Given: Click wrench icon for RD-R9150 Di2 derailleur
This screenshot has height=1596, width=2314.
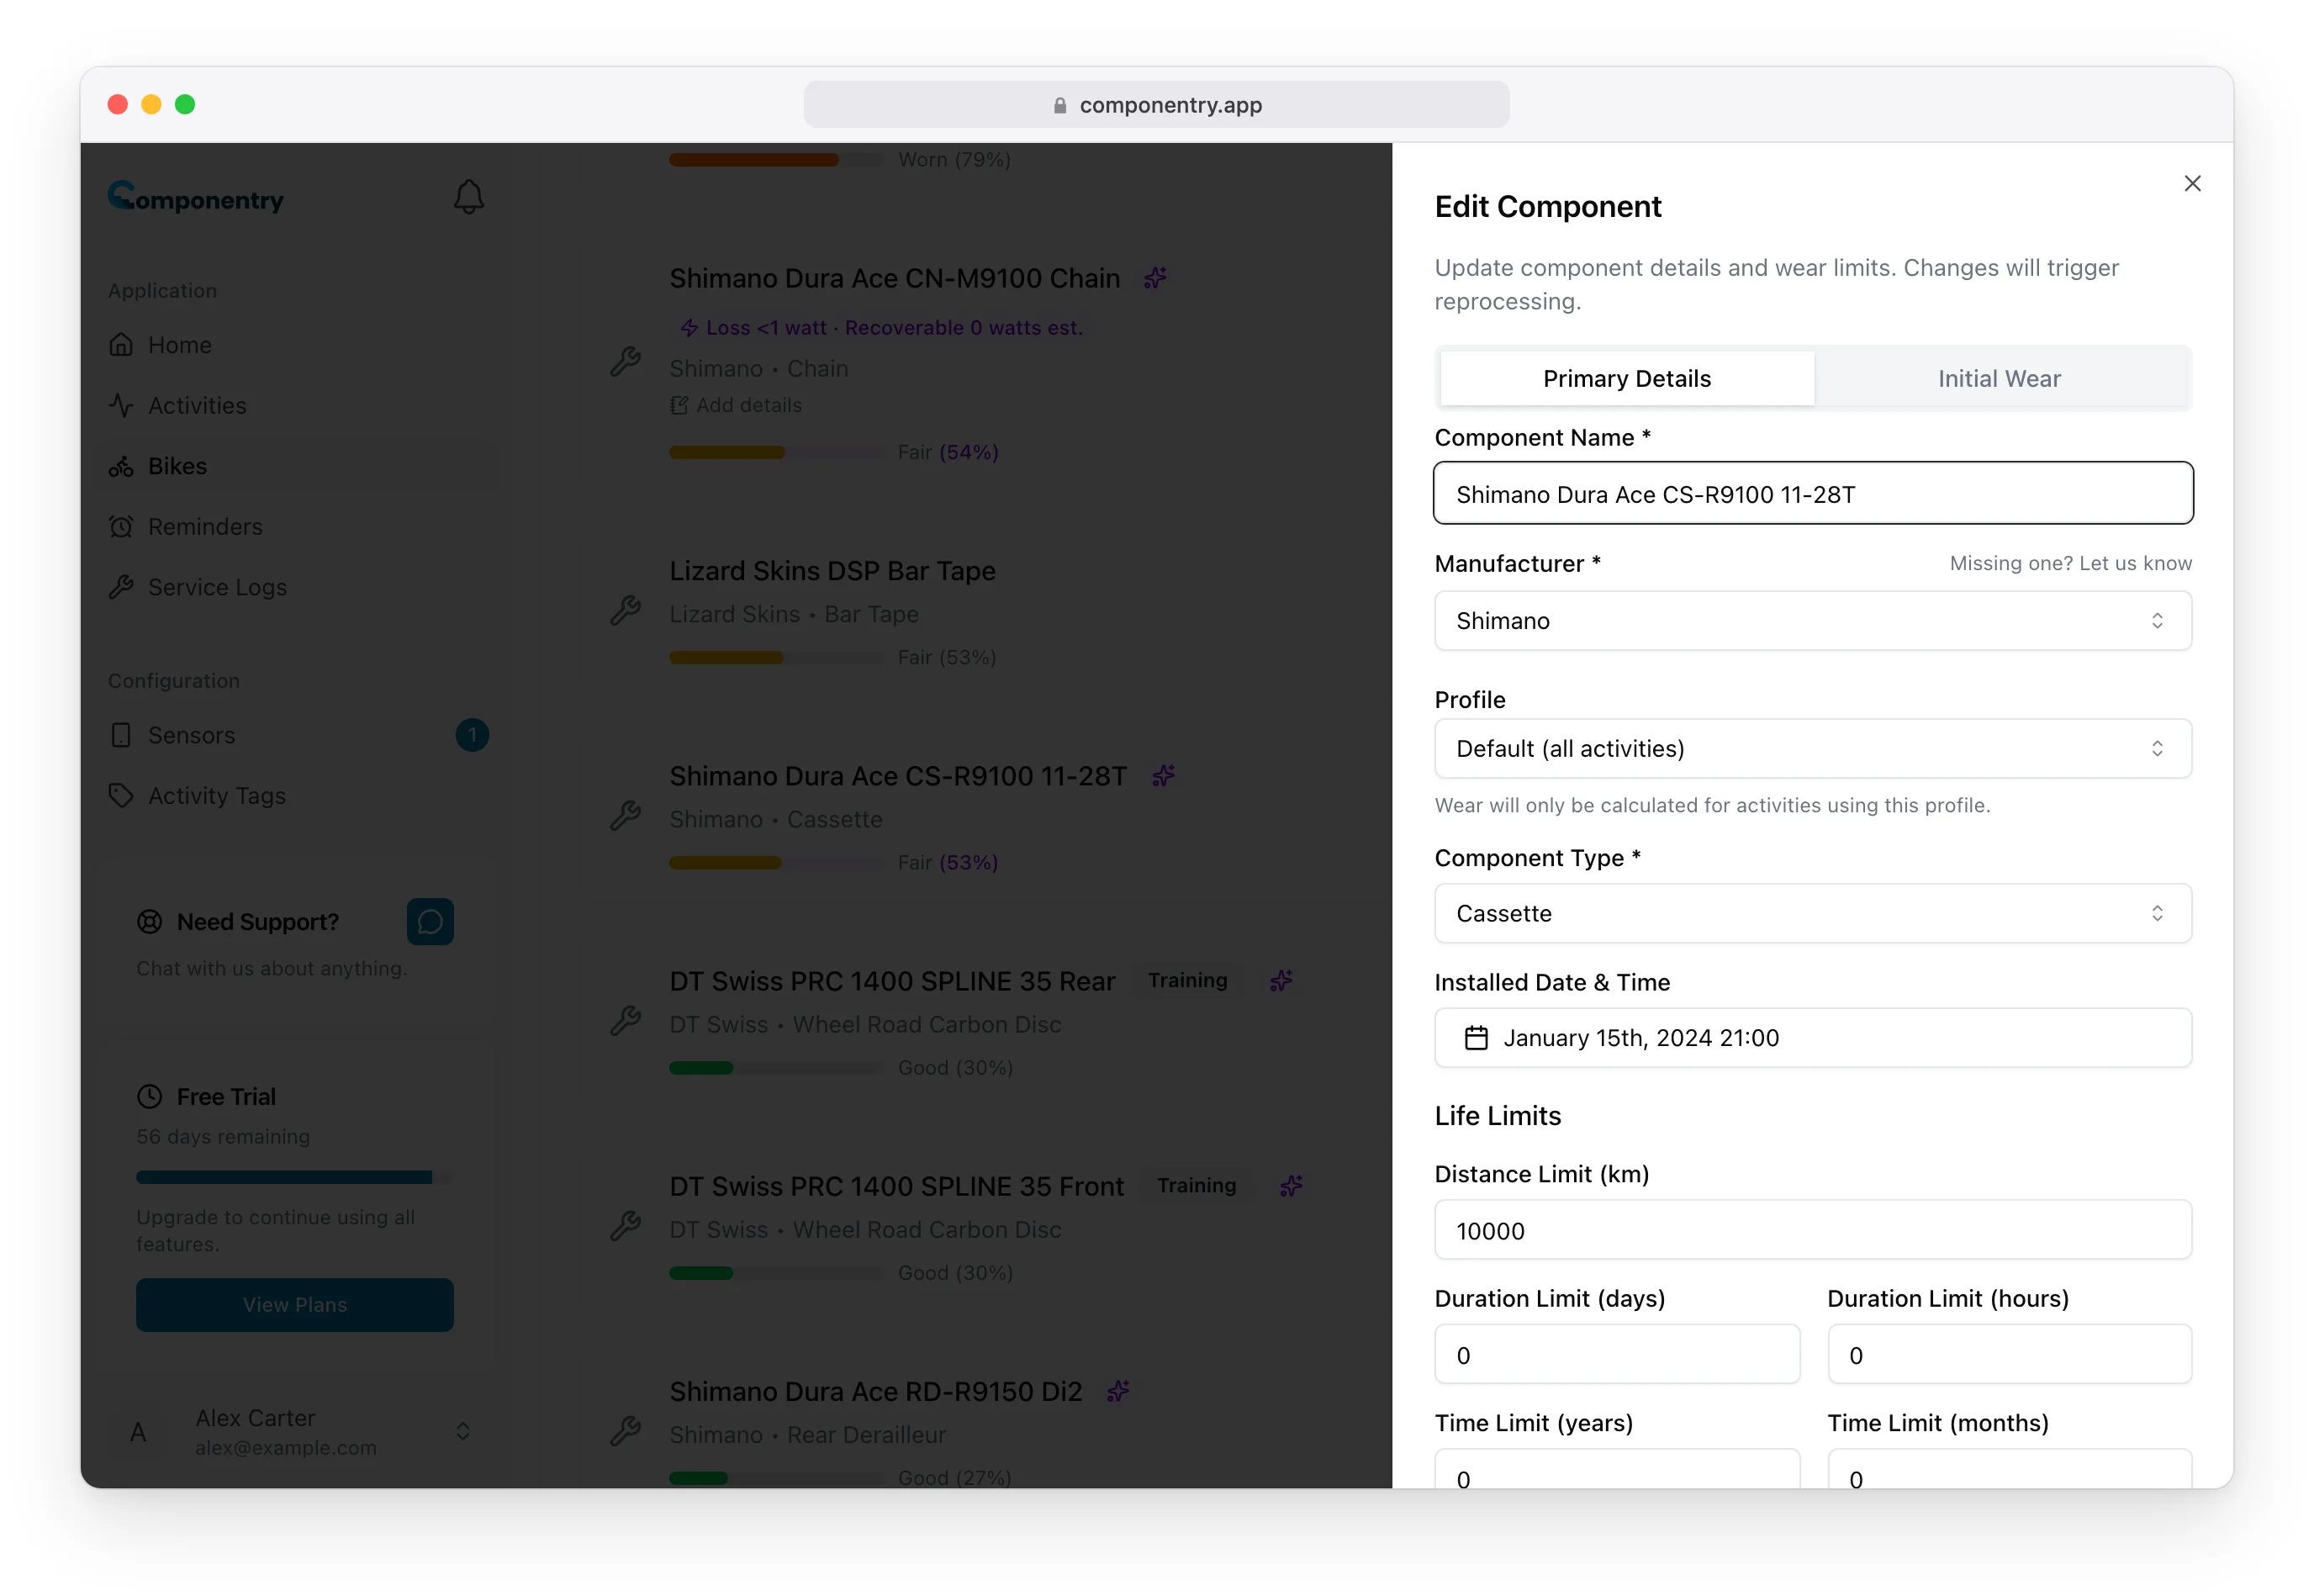Looking at the screenshot, I should pyautogui.click(x=626, y=1431).
